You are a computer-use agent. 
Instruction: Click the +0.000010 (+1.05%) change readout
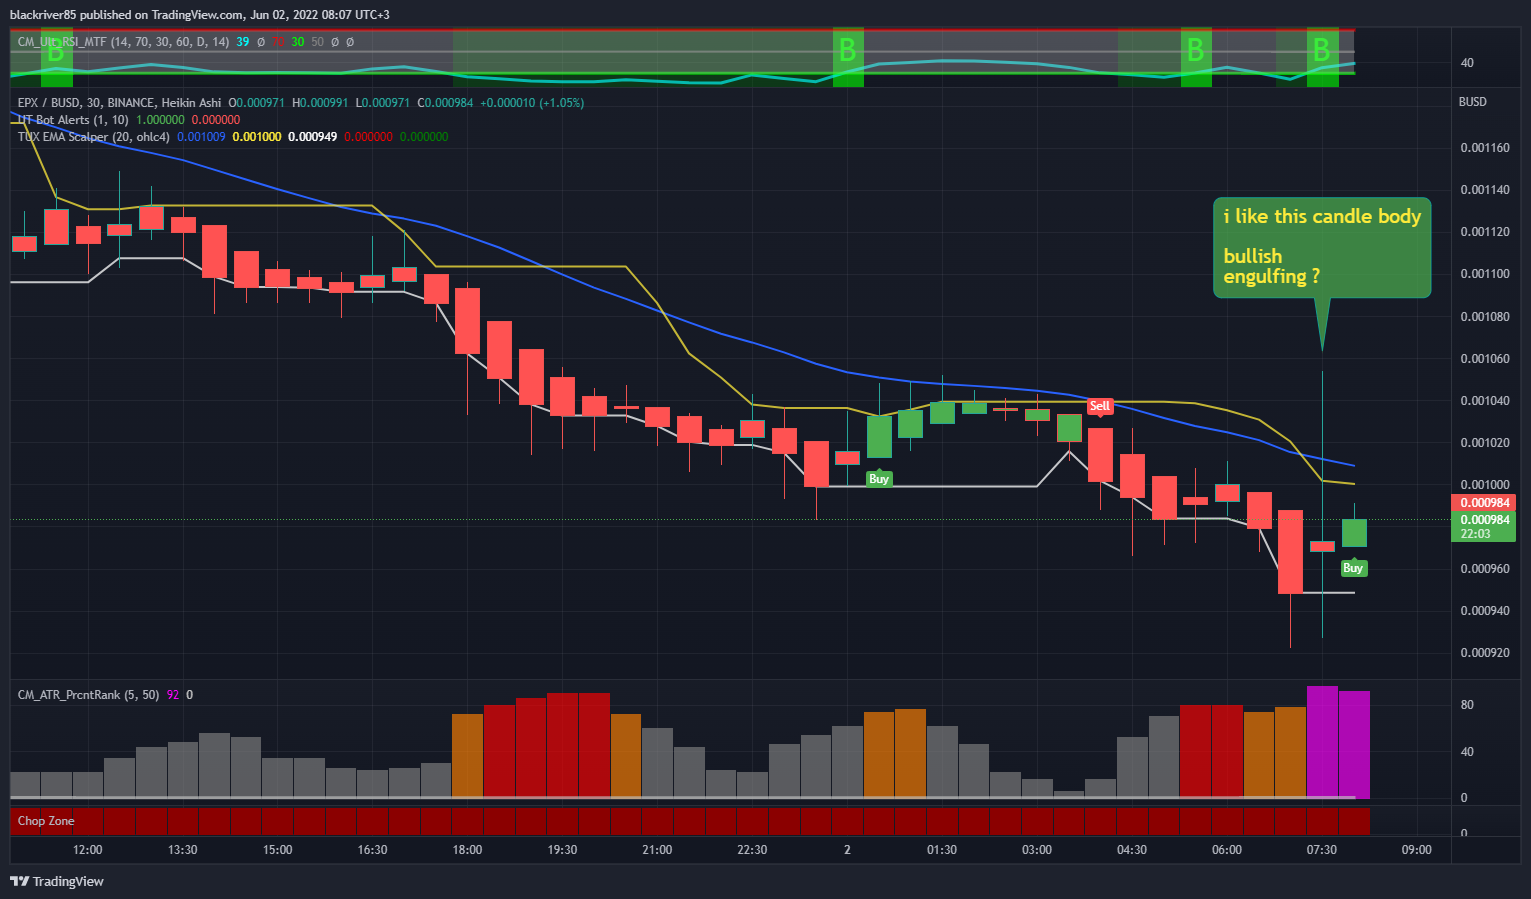[532, 102]
